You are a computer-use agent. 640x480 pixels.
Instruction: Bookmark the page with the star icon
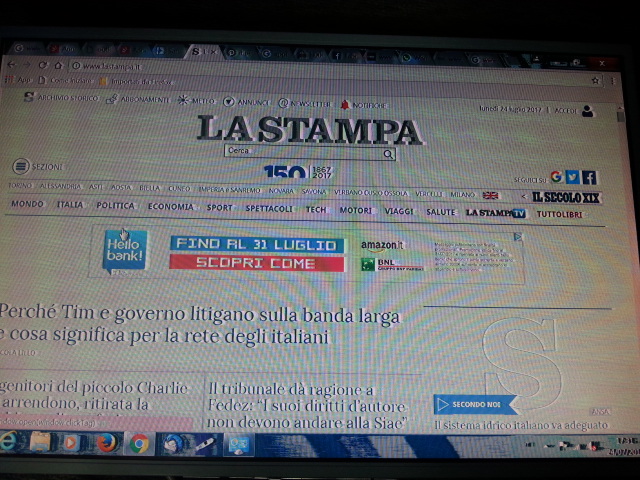(x=596, y=80)
